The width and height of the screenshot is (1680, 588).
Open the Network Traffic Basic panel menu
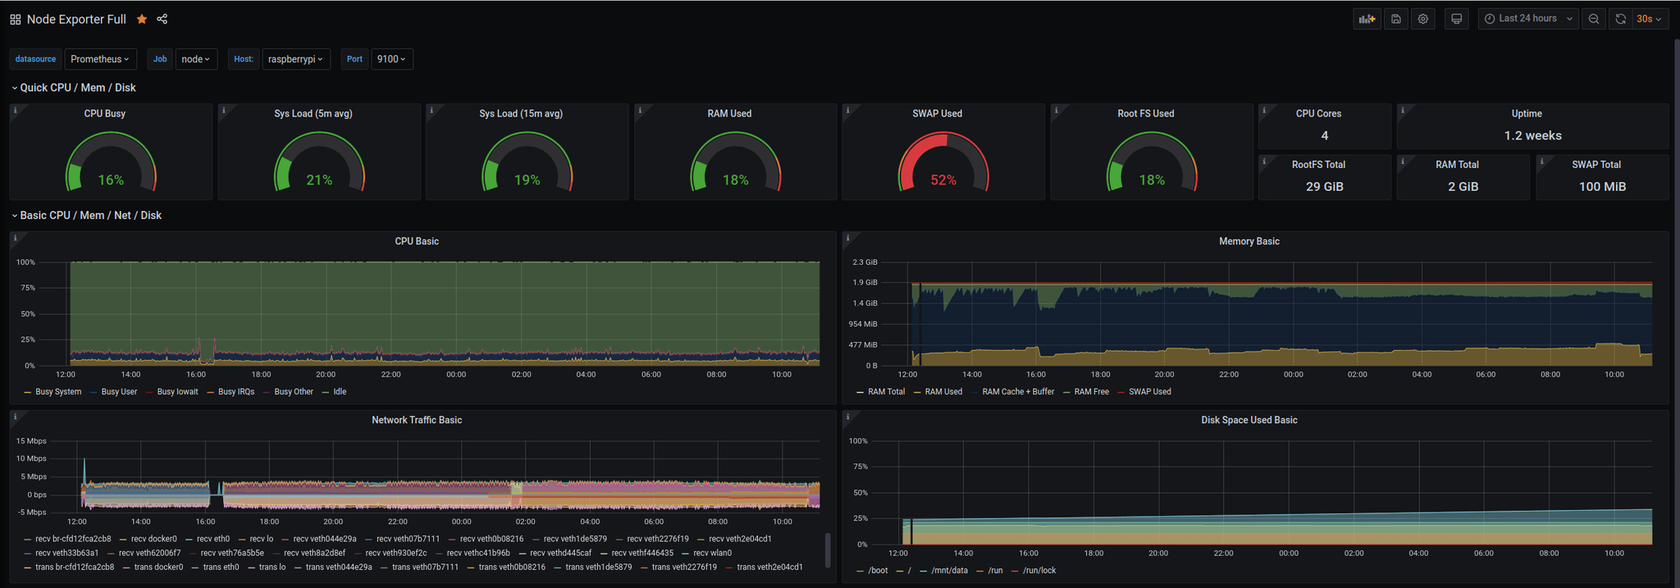coord(417,421)
